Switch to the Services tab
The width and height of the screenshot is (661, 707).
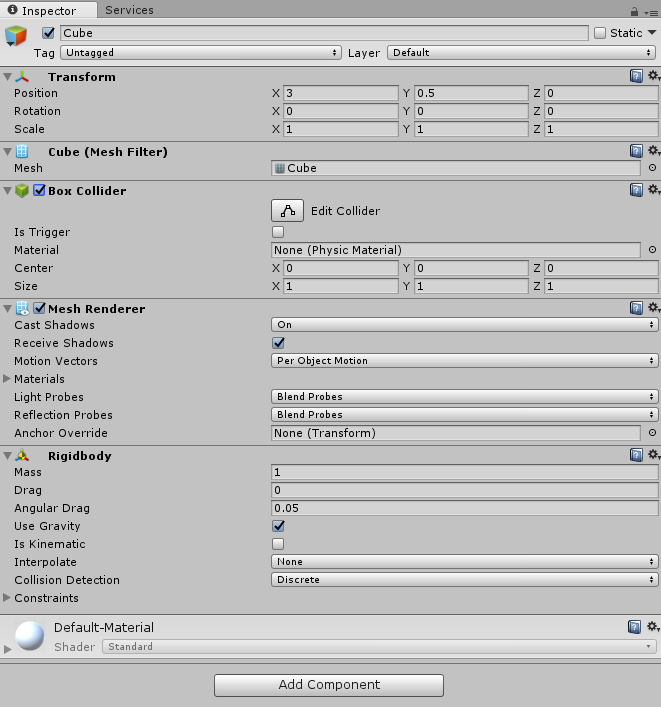click(129, 10)
